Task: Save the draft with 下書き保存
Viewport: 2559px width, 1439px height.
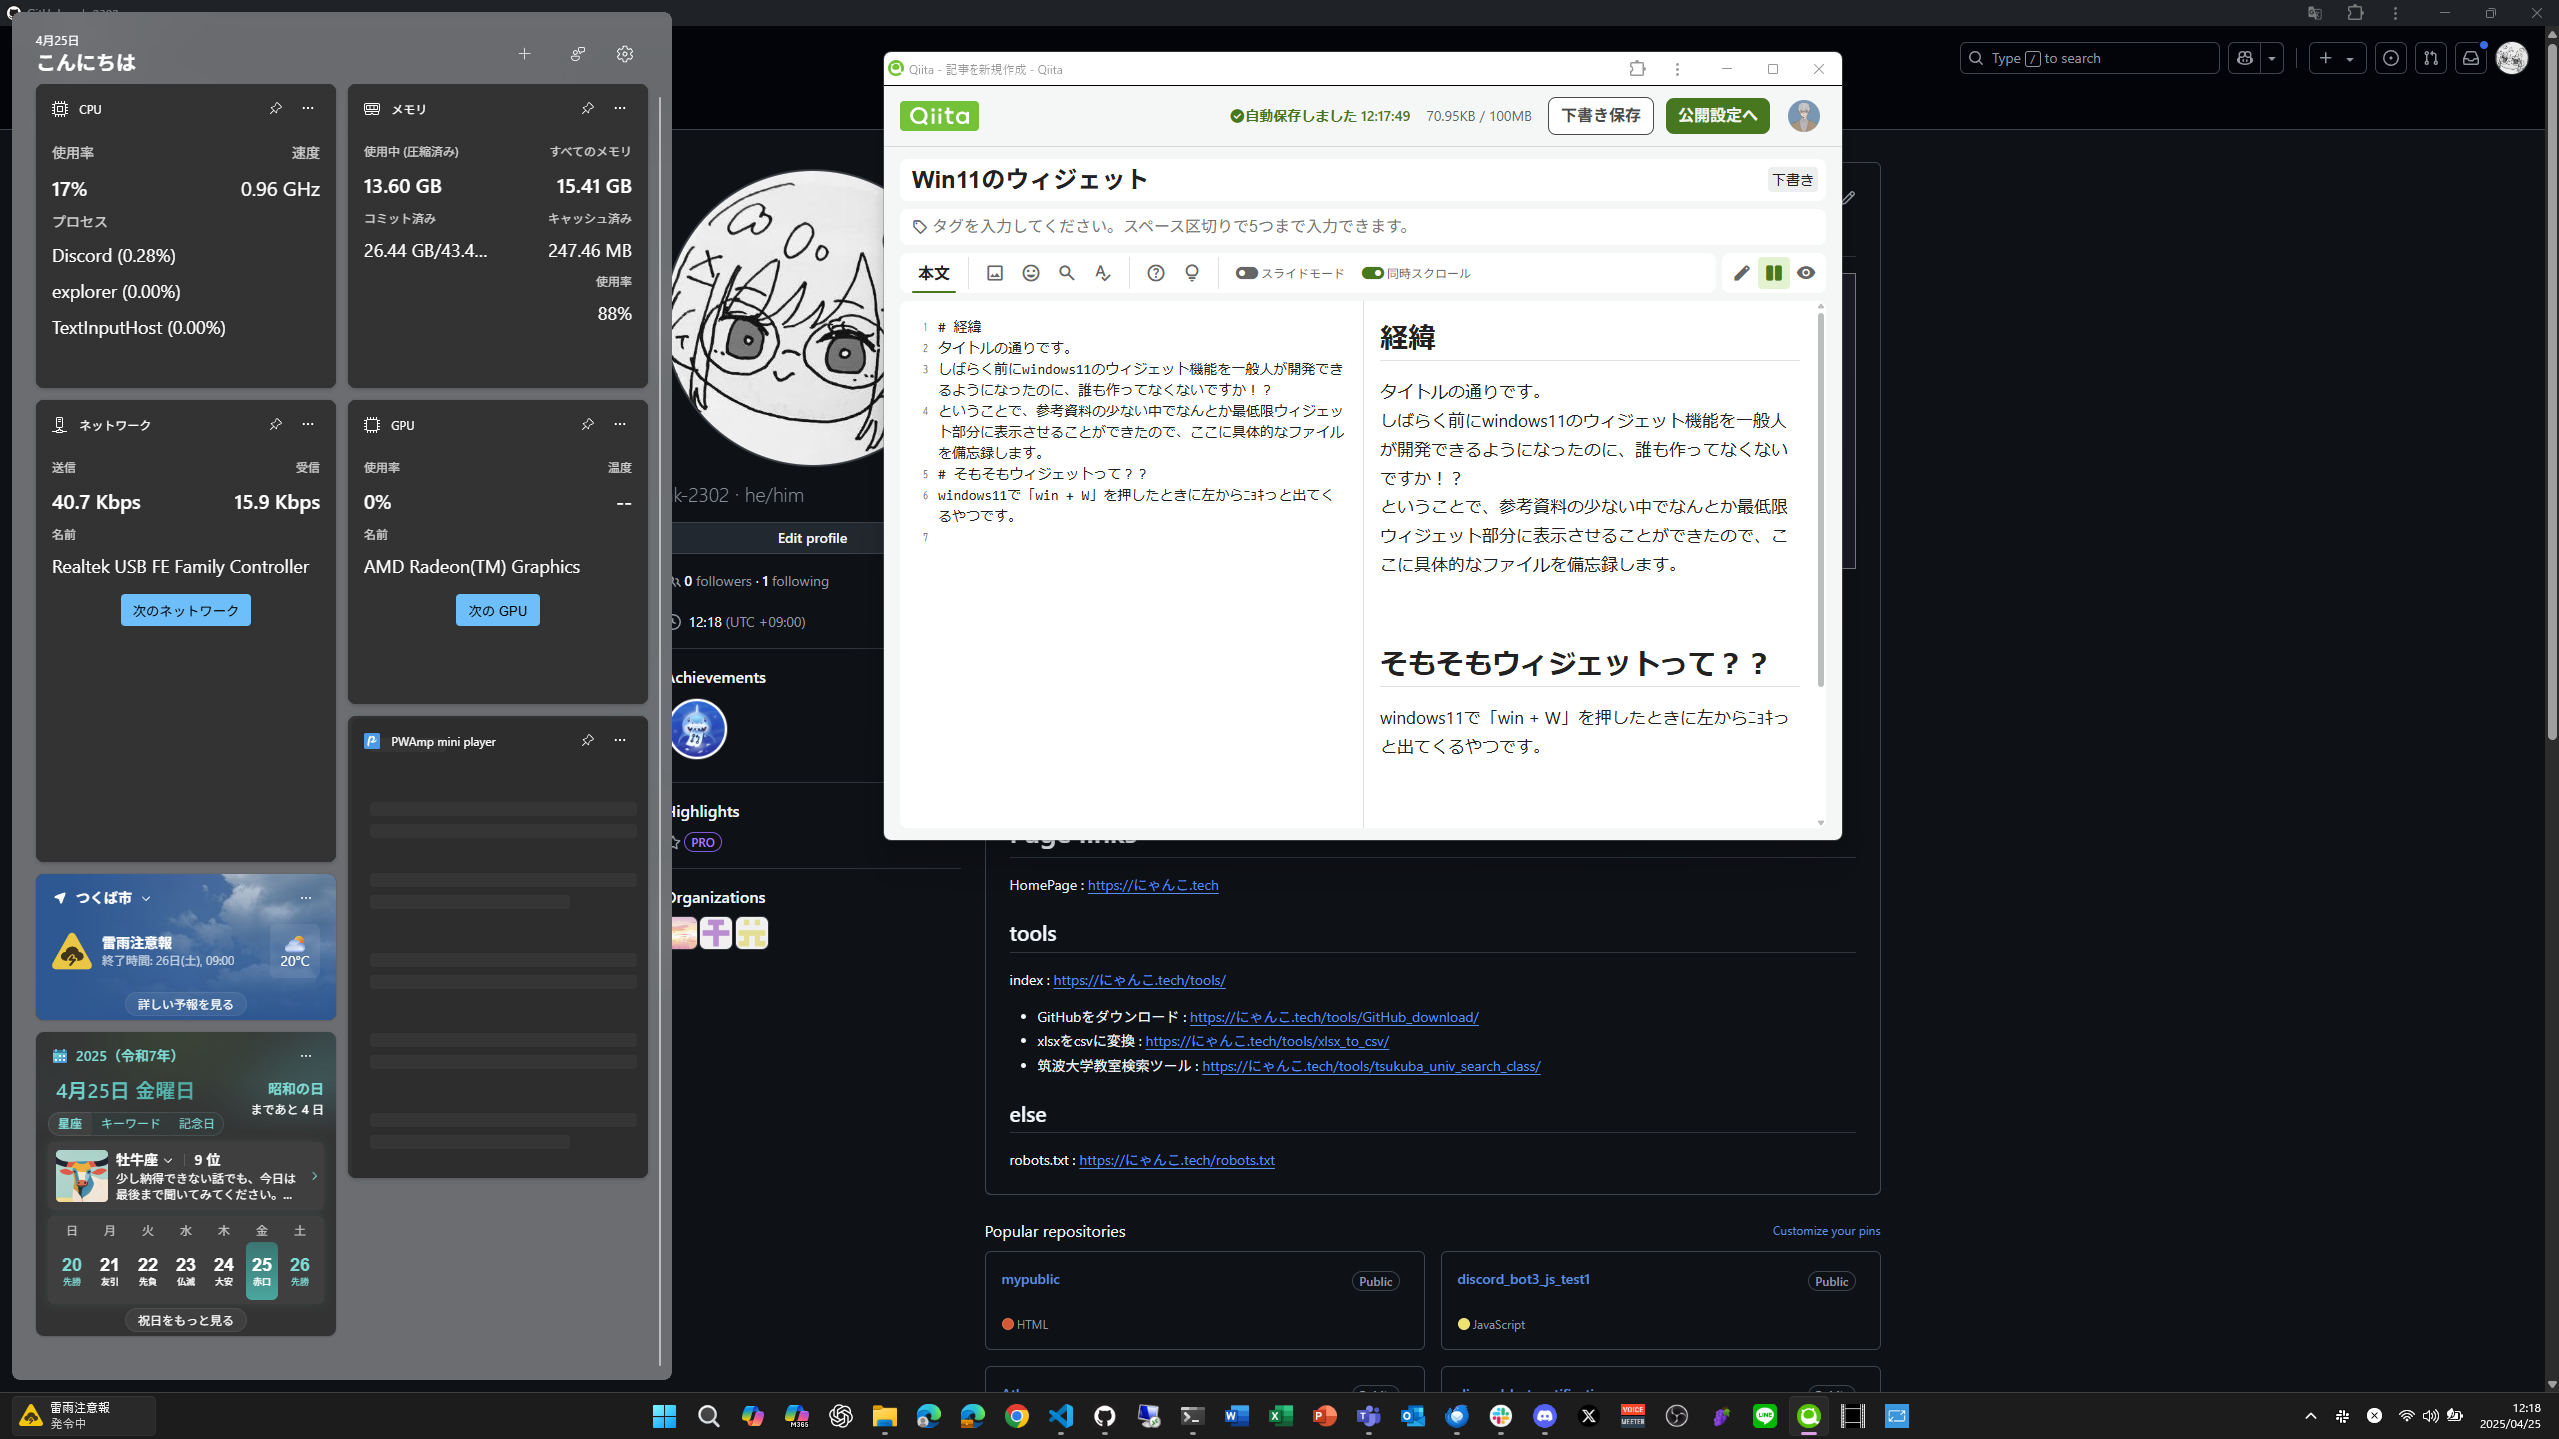Action: point(1599,116)
